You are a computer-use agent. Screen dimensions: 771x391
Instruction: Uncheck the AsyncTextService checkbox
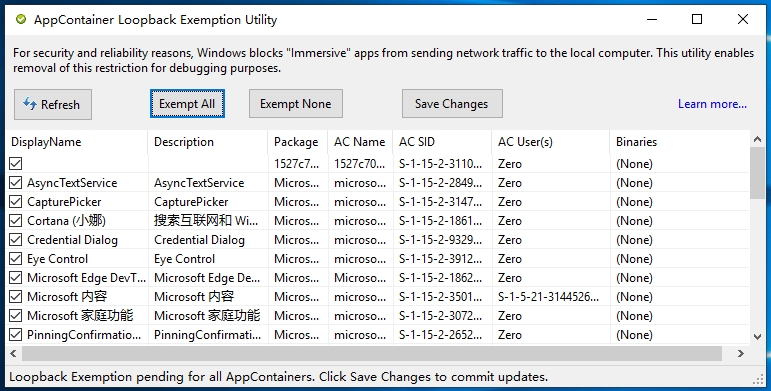(16, 183)
